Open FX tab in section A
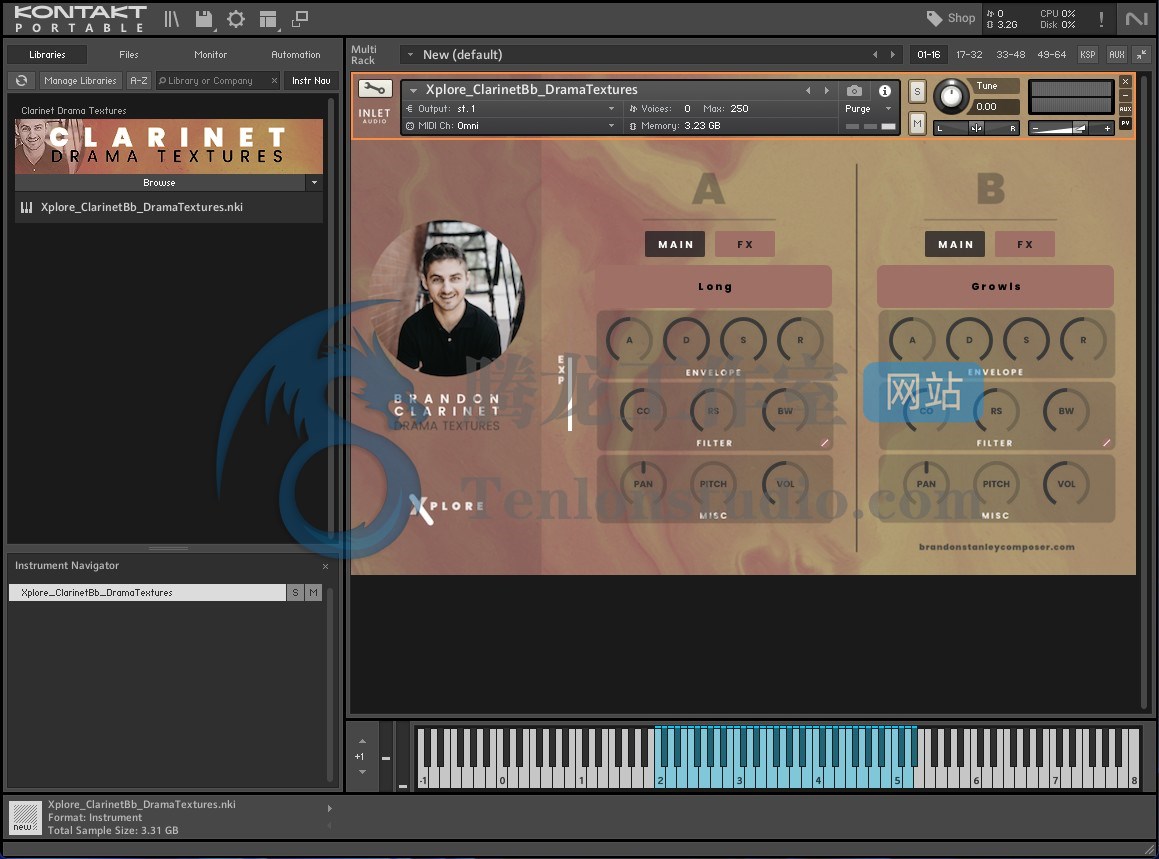Screen dimensions: 1159x859 click(745, 244)
